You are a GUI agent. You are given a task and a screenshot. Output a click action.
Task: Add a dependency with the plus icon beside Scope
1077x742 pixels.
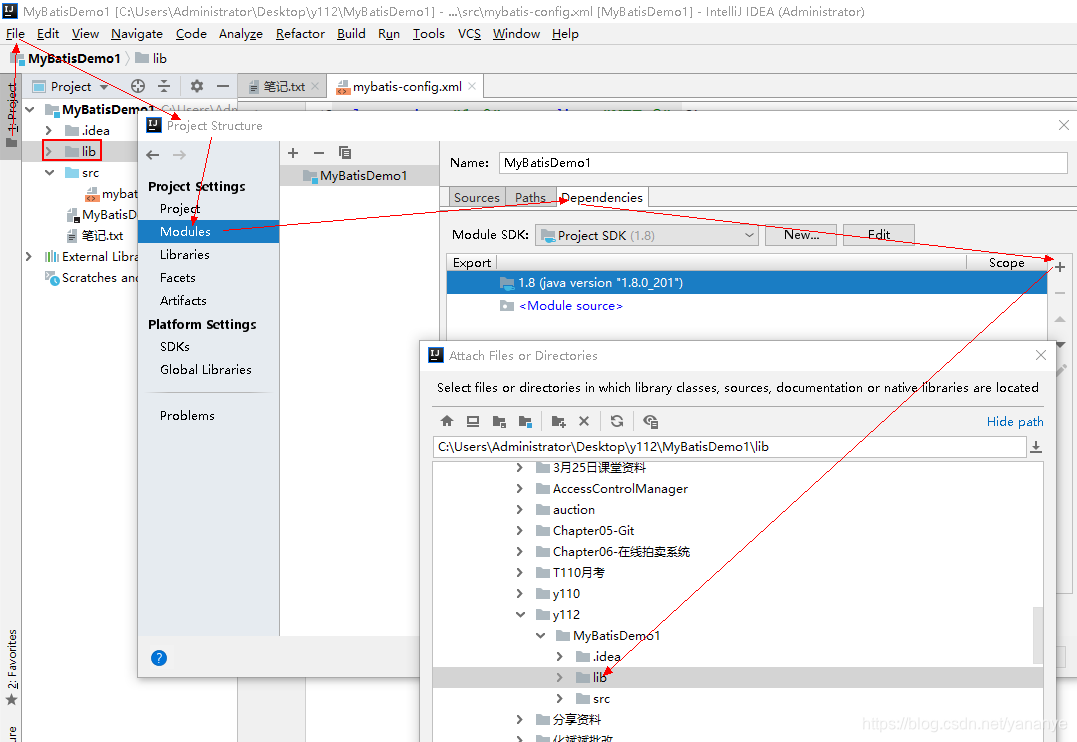[x=1060, y=267]
